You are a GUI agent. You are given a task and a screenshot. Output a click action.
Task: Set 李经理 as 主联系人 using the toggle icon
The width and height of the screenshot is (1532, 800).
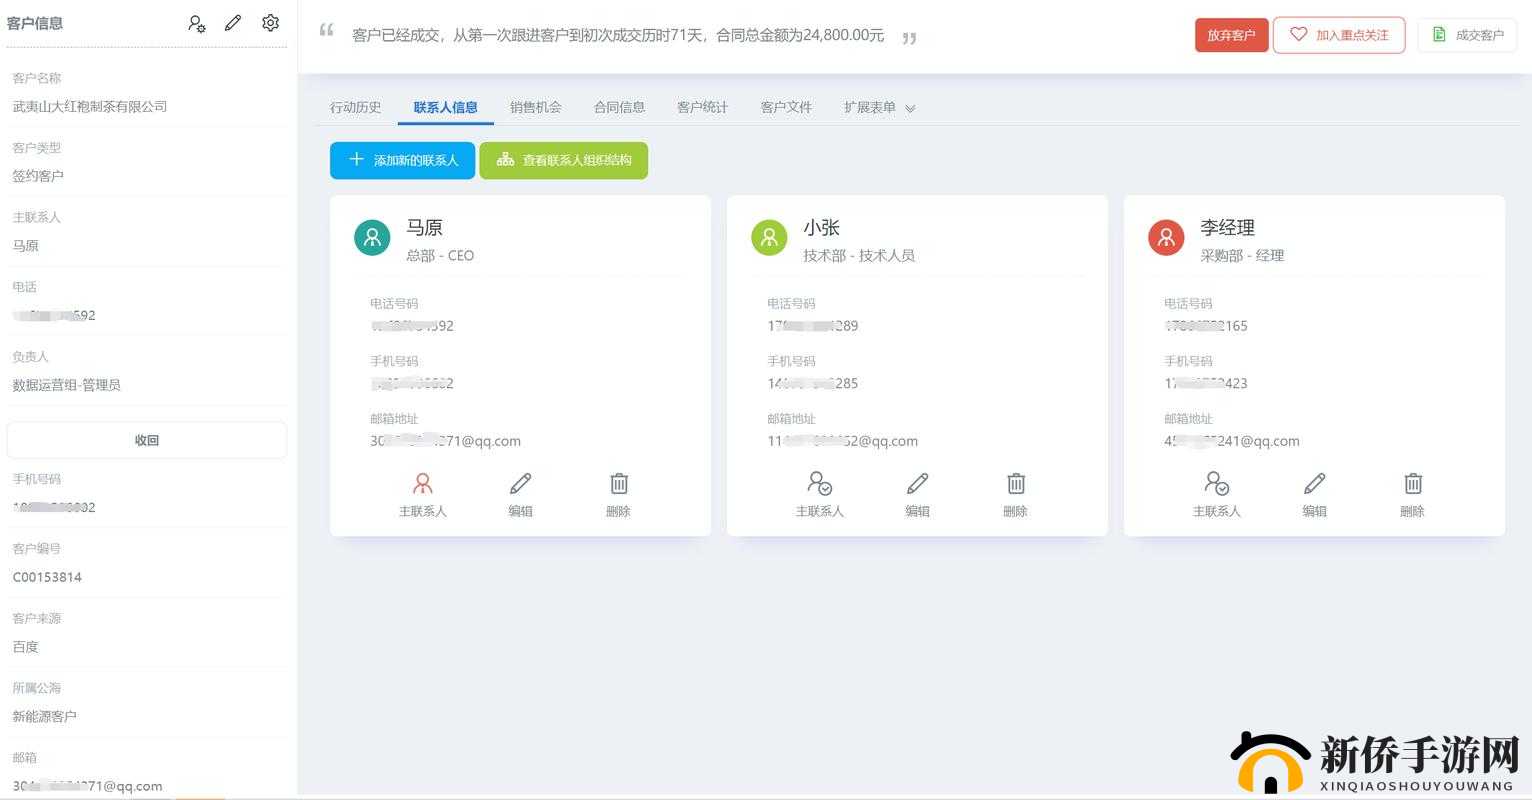1218,484
